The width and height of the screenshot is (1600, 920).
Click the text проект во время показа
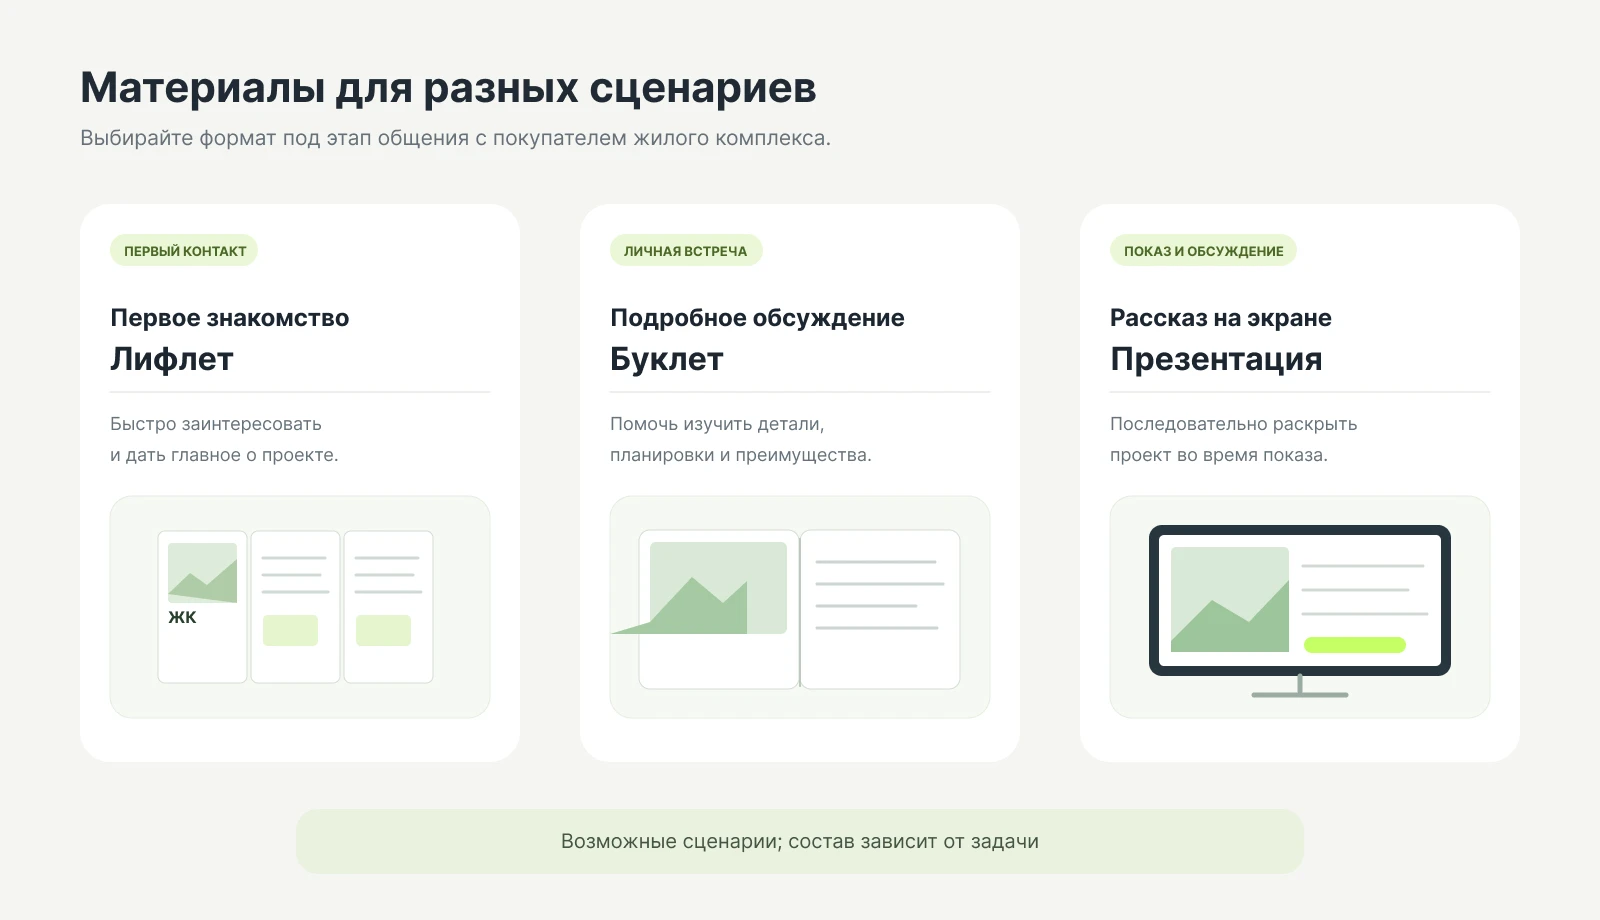[x=1219, y=455]
